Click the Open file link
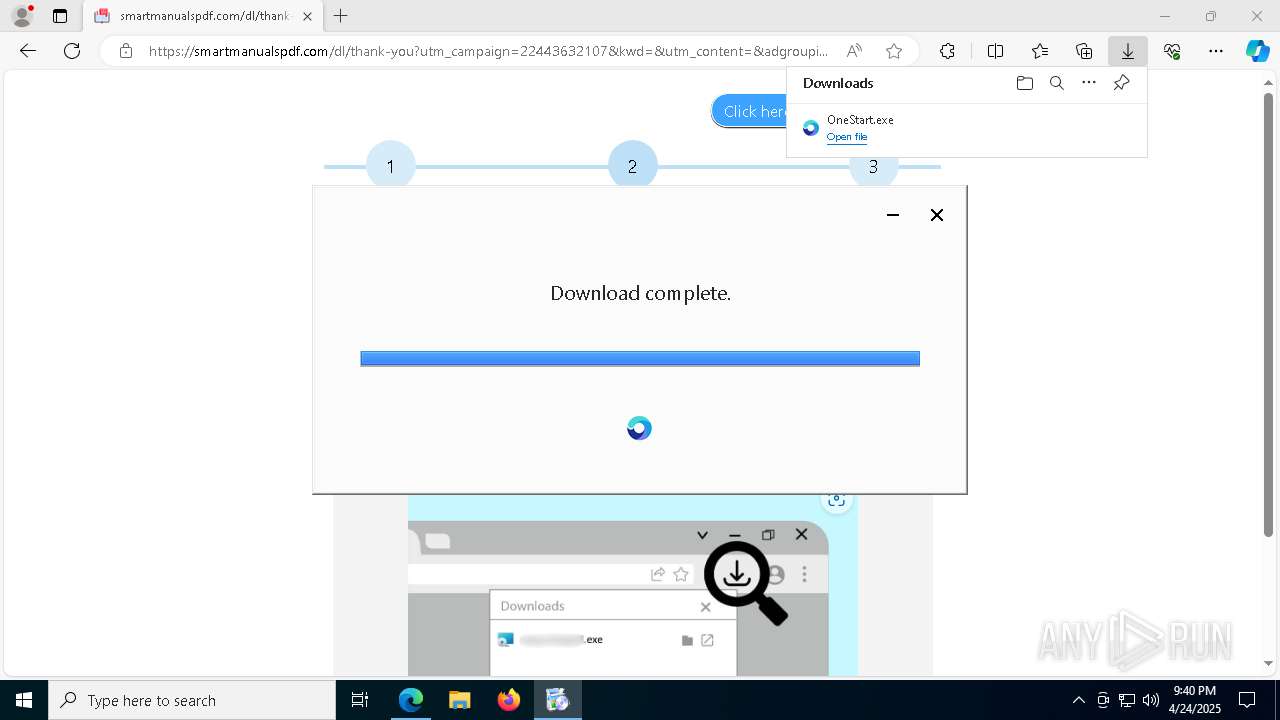 pos(847,137)
